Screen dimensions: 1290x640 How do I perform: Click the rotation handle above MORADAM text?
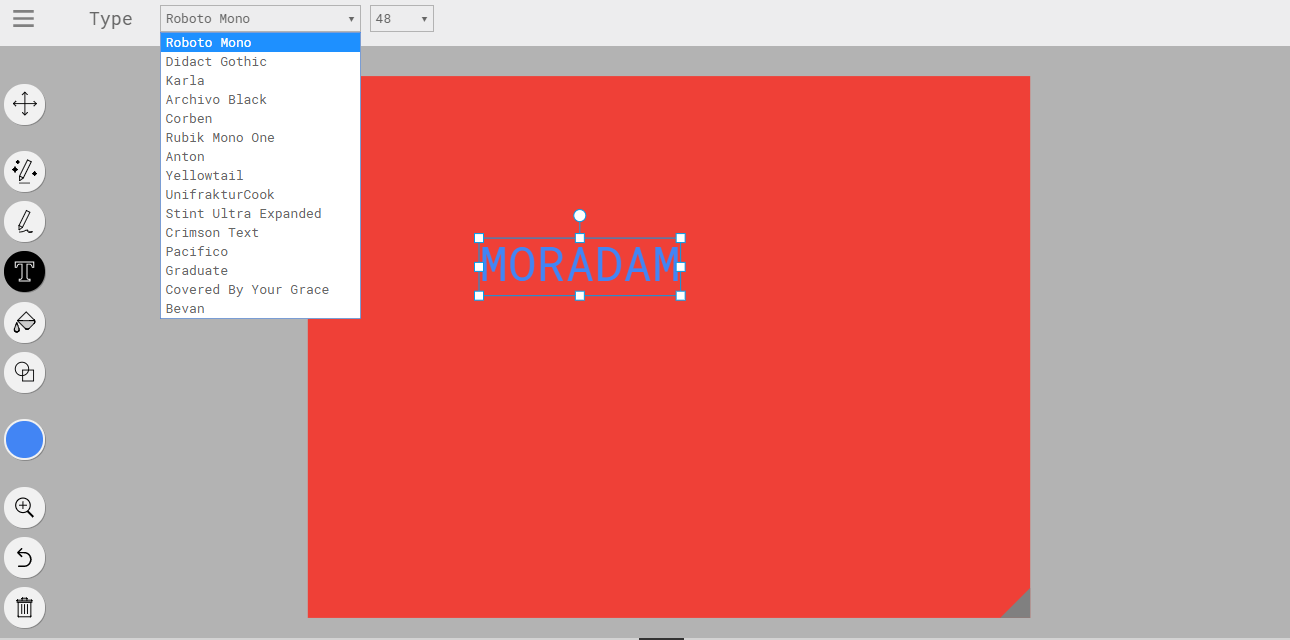(580, 216)
